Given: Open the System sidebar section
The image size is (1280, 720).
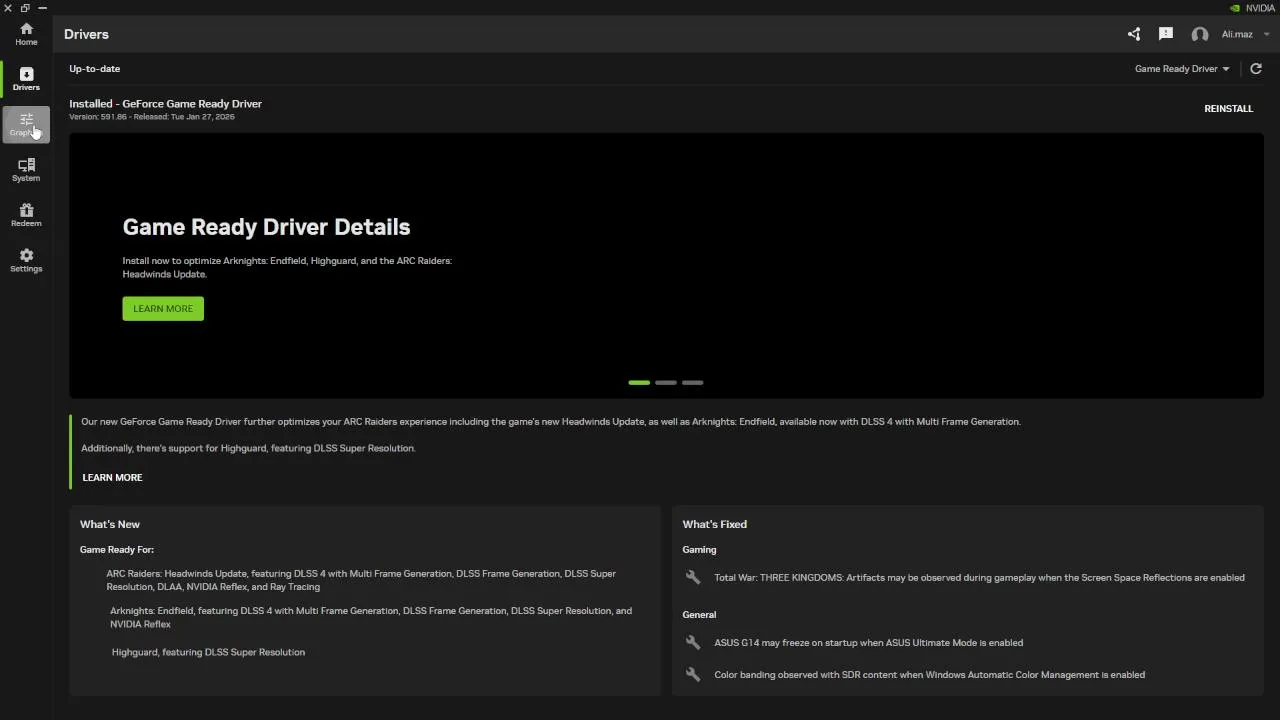Looking at the screenshot, I should pyautogui.click(x=26, y=170).
